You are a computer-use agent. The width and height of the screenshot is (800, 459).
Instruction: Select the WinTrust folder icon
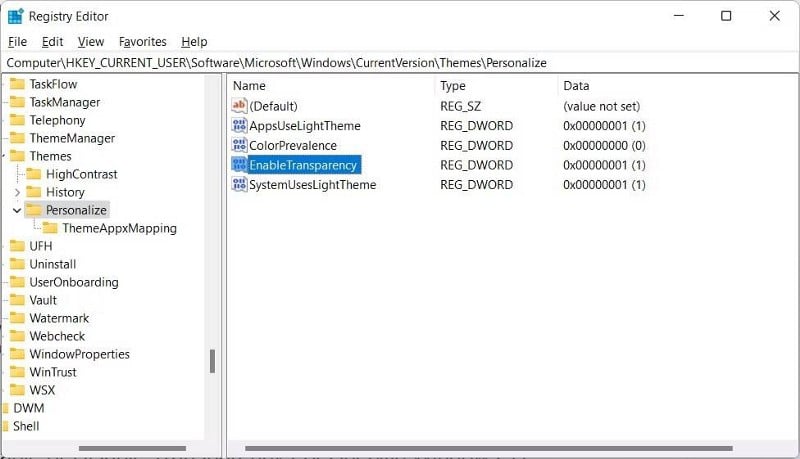pos(17,372)
